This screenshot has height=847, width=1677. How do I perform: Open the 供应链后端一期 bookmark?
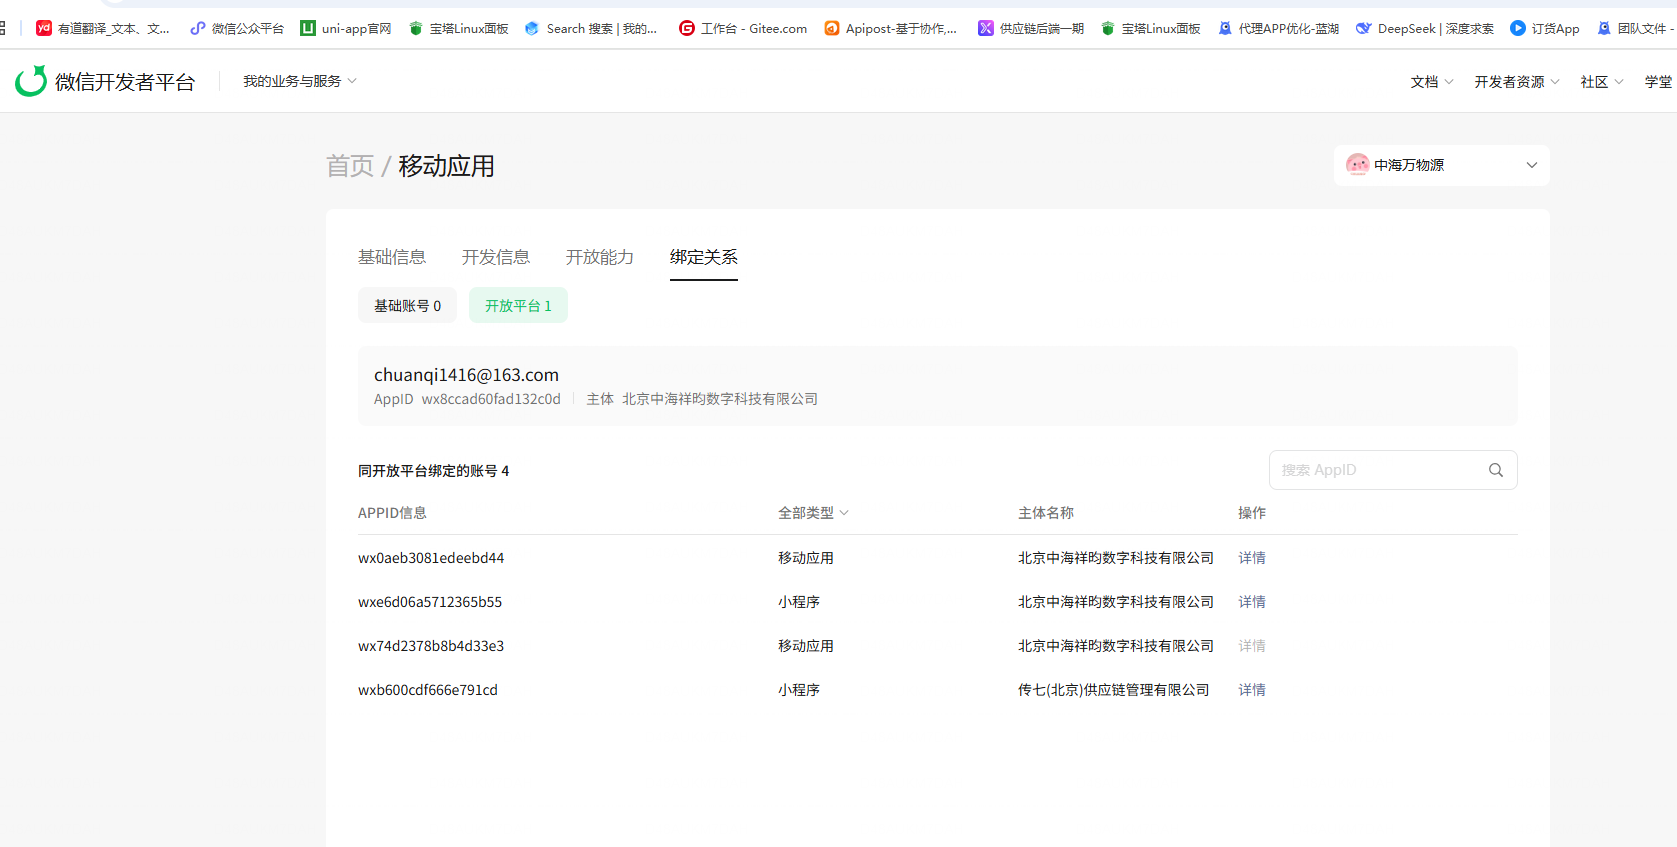click(x=1031, y=28)
